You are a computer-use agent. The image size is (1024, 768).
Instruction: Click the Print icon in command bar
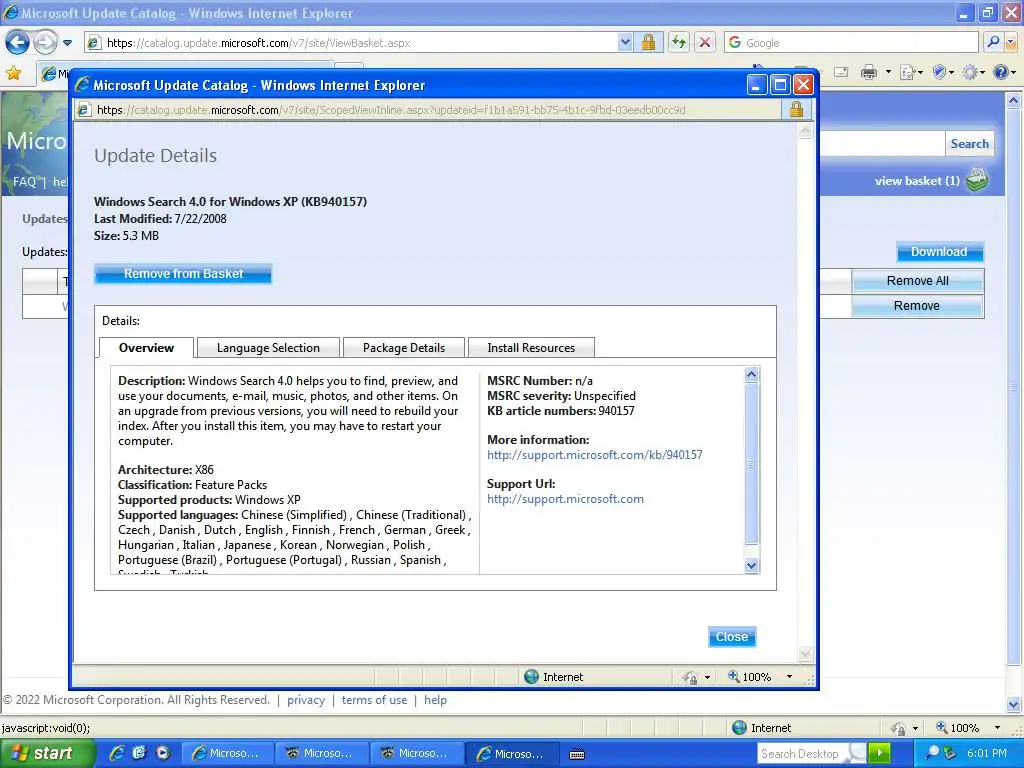[x=869, y=72]
